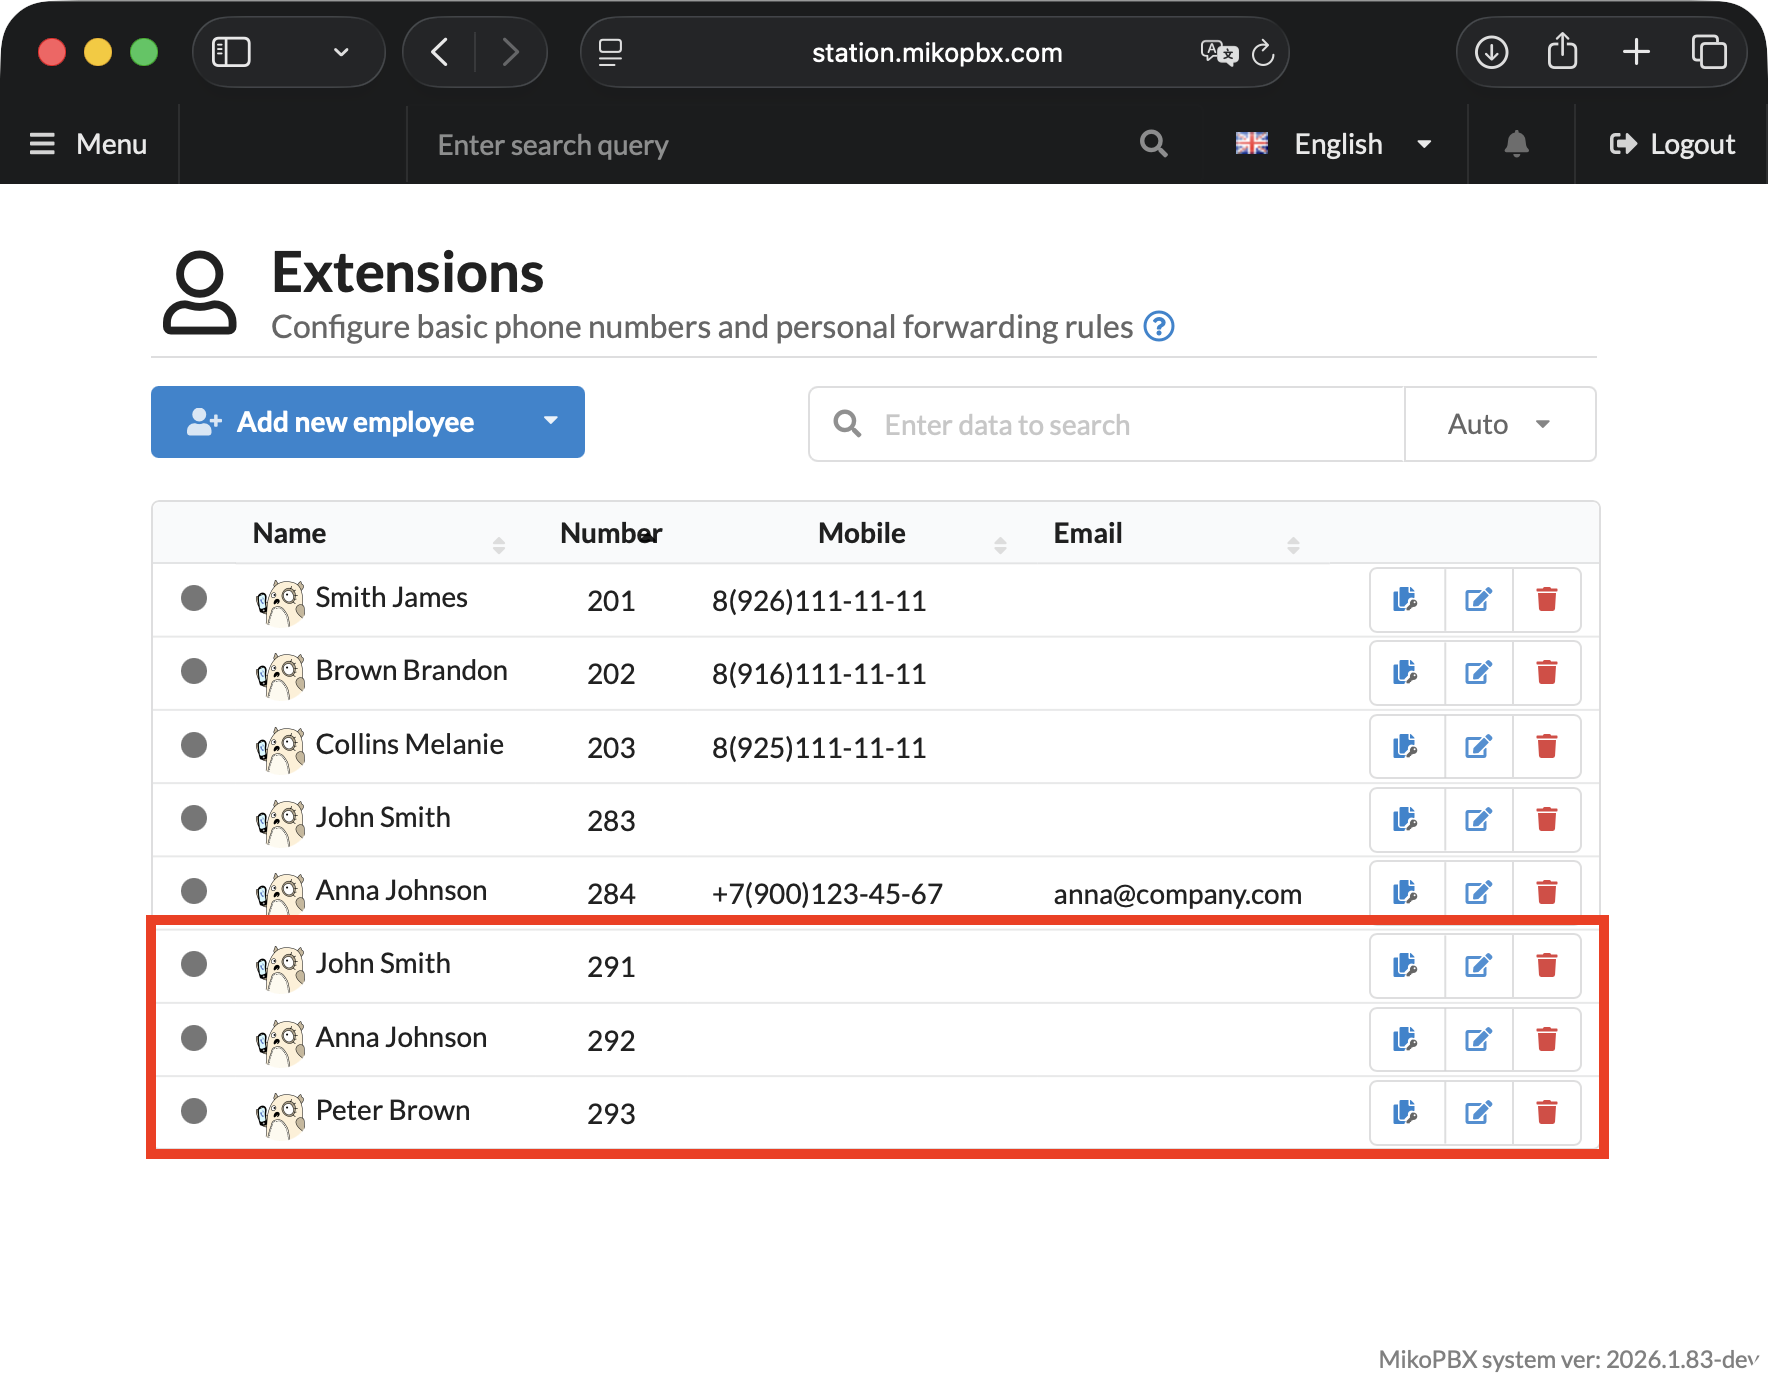
Task: Open the English language selector
Action: click(1335, 144)
